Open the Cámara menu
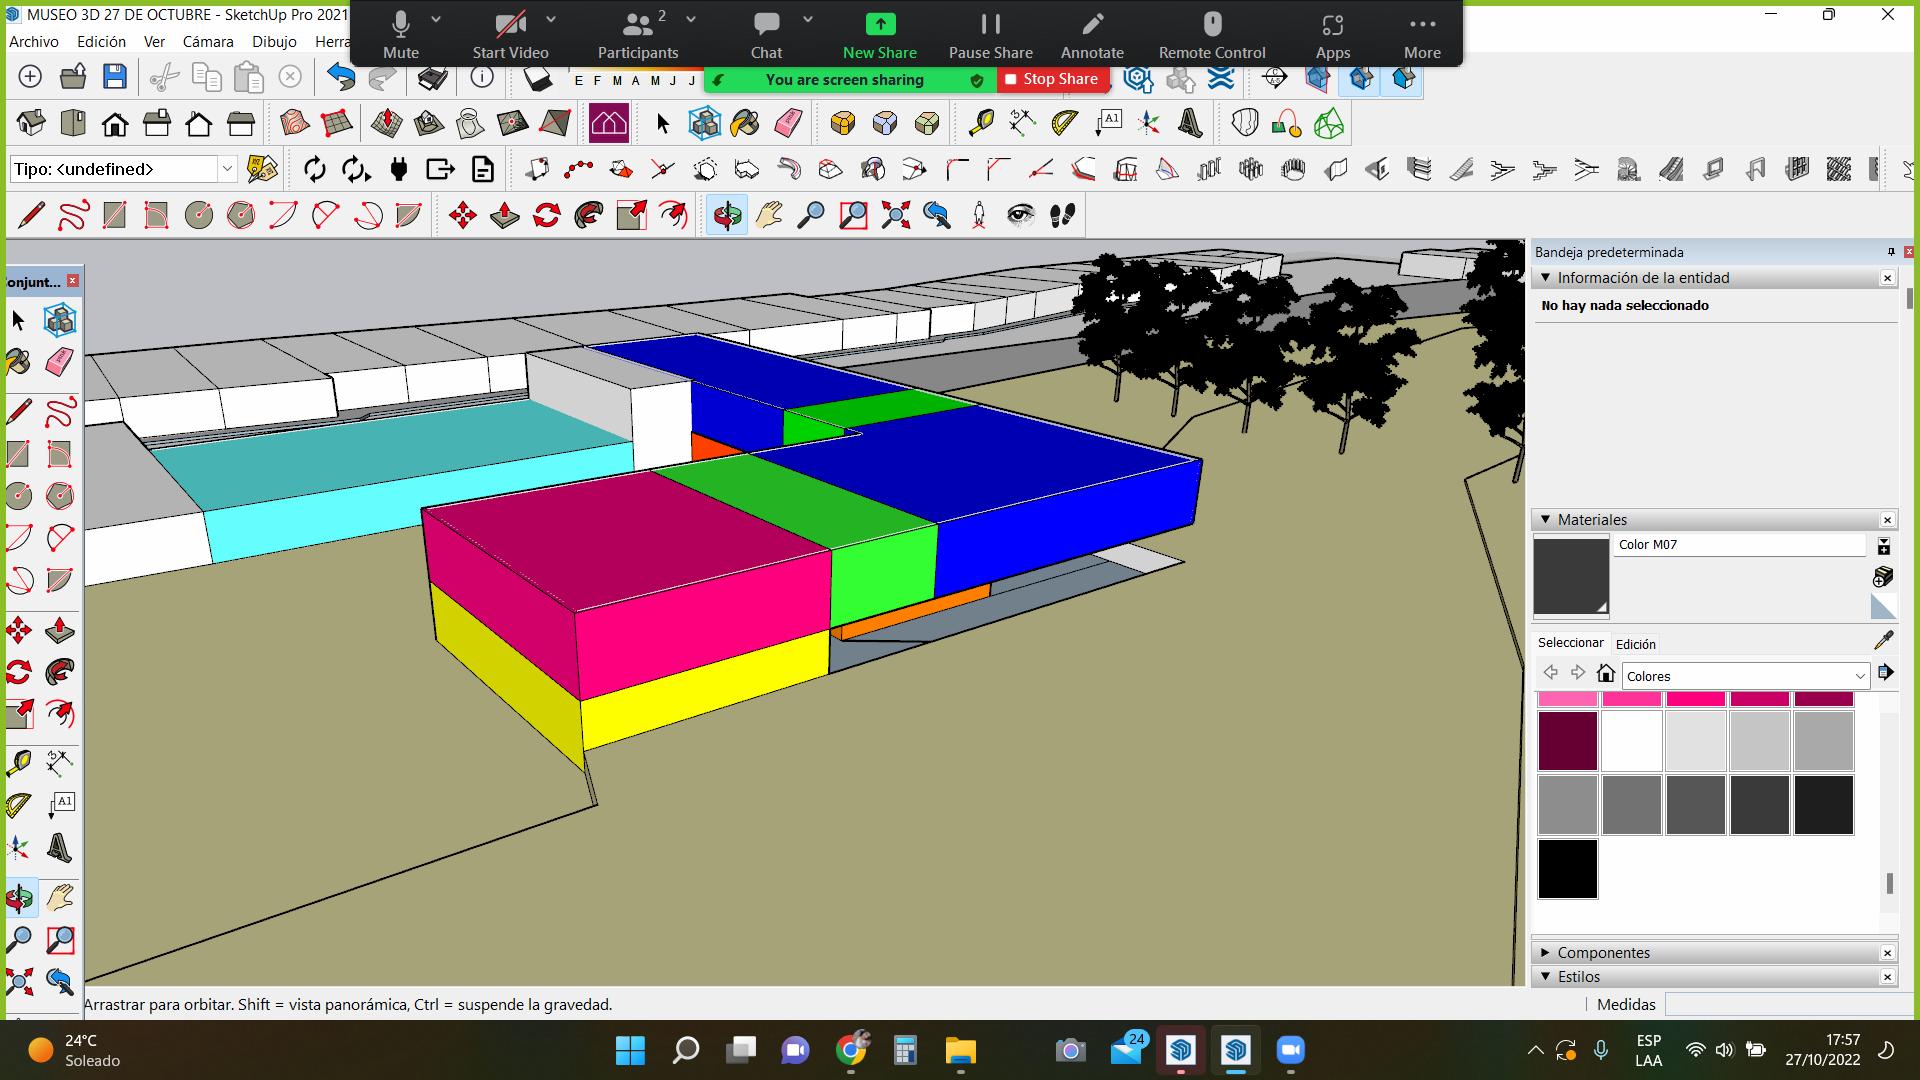 [x=208, y=41]
